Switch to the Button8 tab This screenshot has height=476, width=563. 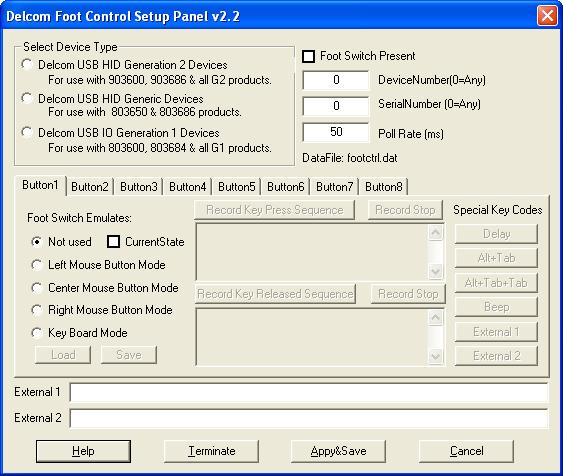pyautogui.click(x=383, y=187)
